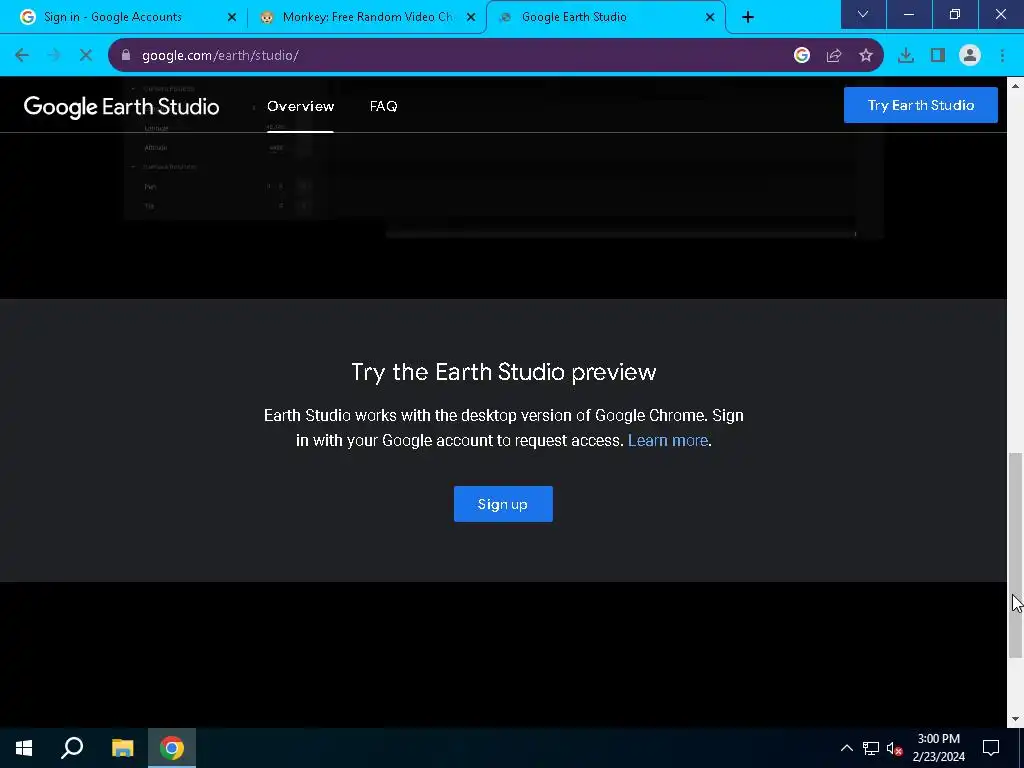This screenshot has width=1024, height=768.
Task: Click the padlock site info icon
Action: click(x=126, y=56)
